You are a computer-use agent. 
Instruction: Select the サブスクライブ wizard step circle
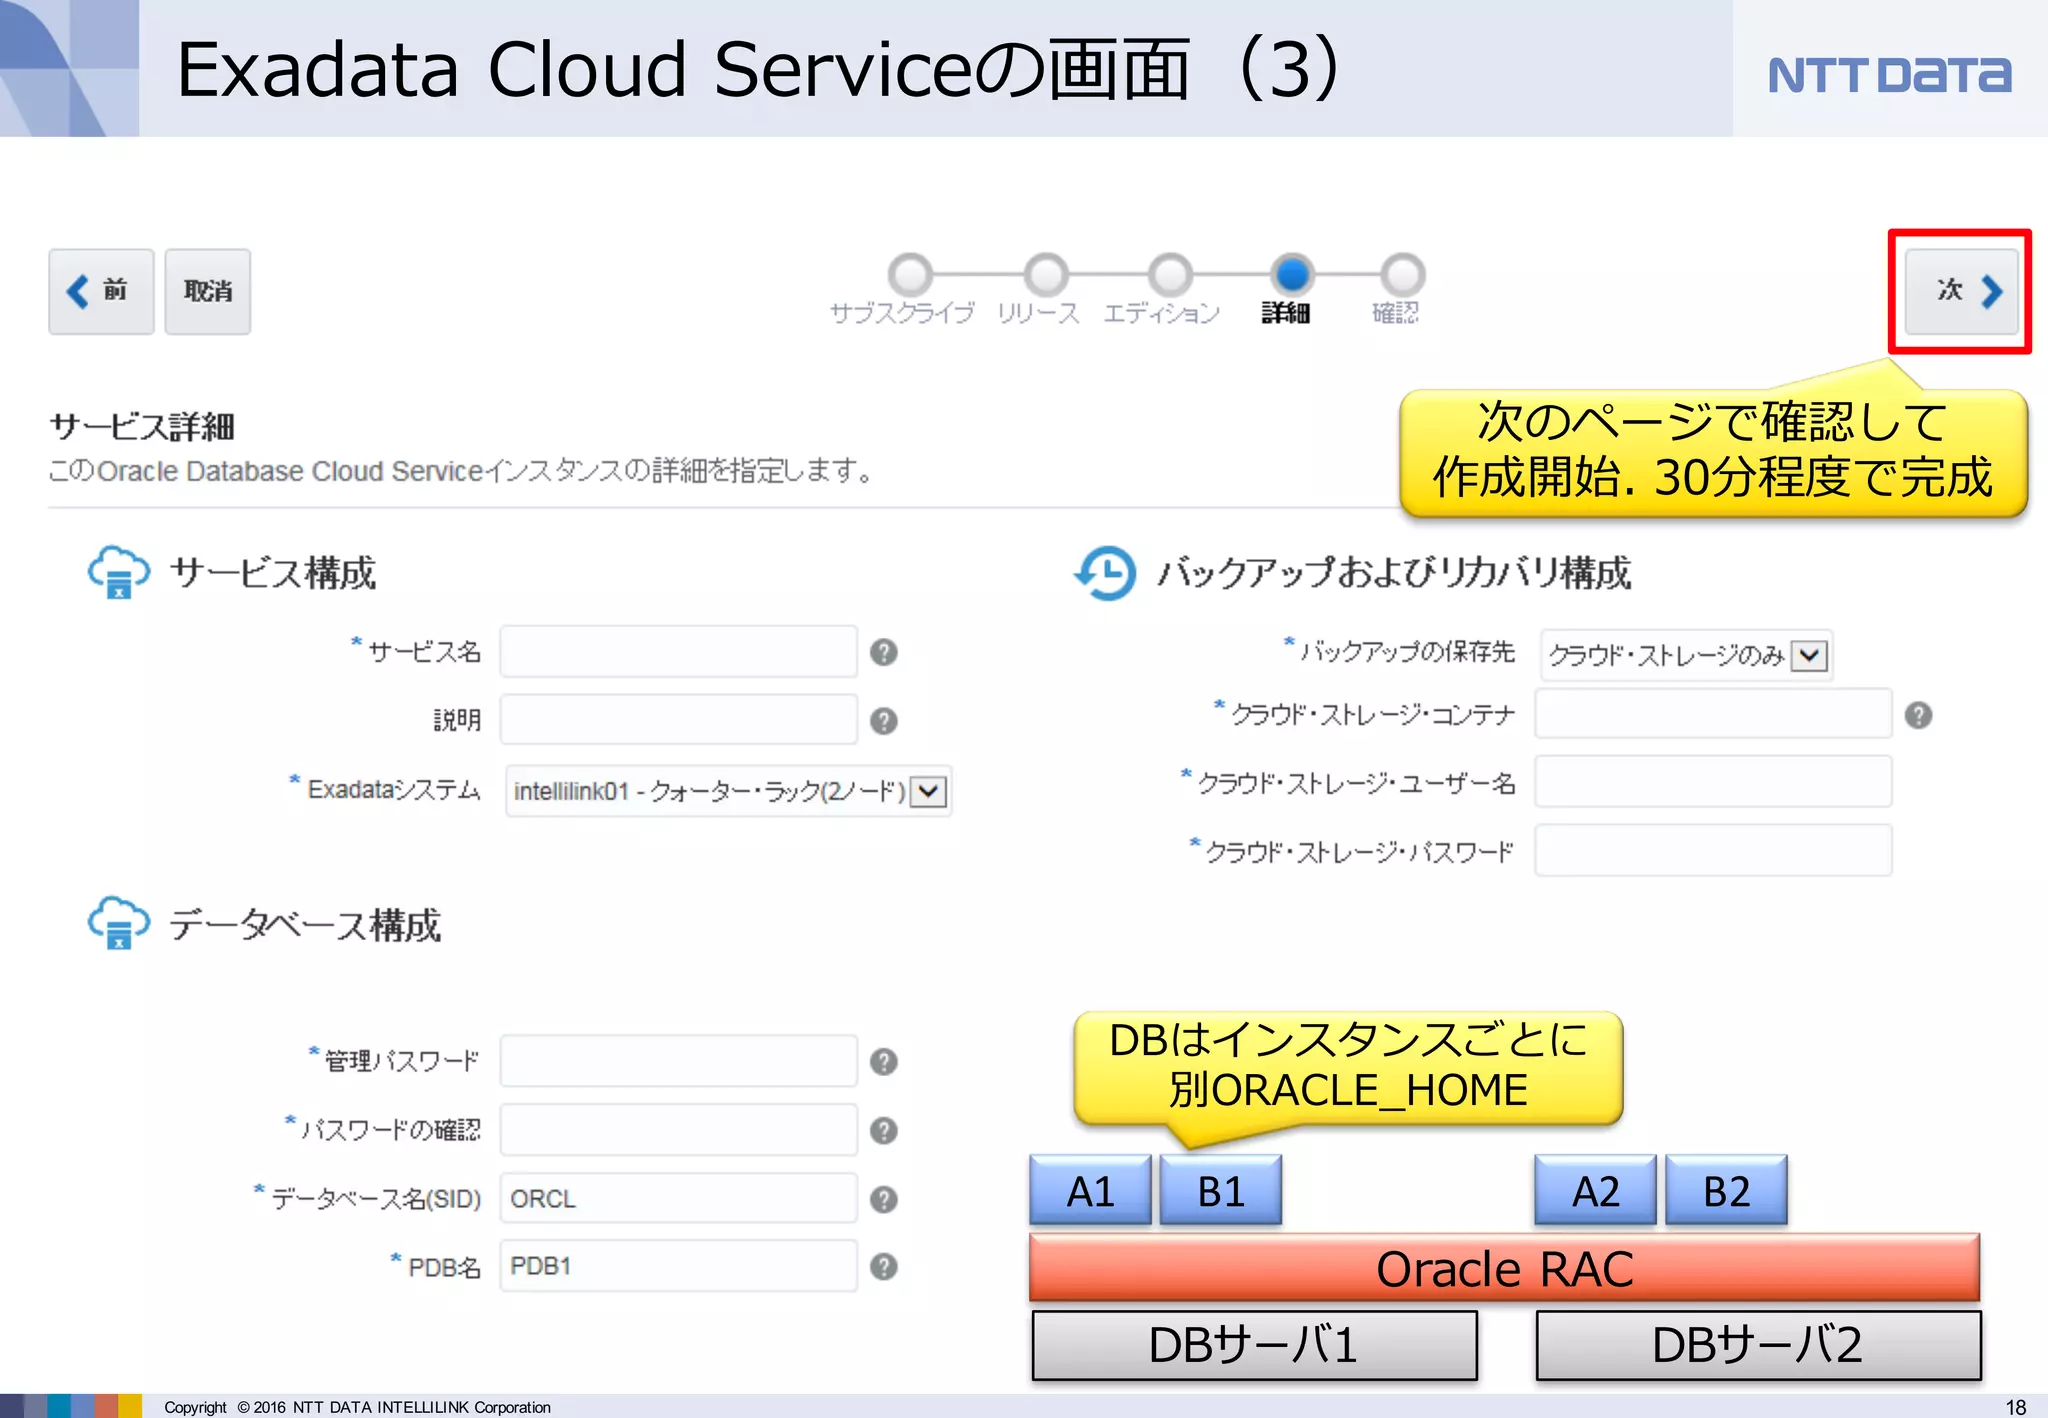910,274
